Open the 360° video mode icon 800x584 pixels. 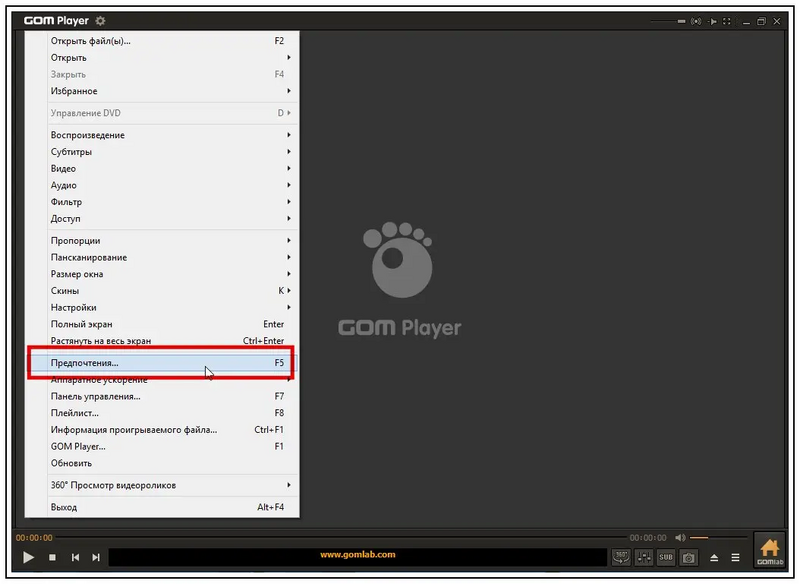(x=621, y=557)
